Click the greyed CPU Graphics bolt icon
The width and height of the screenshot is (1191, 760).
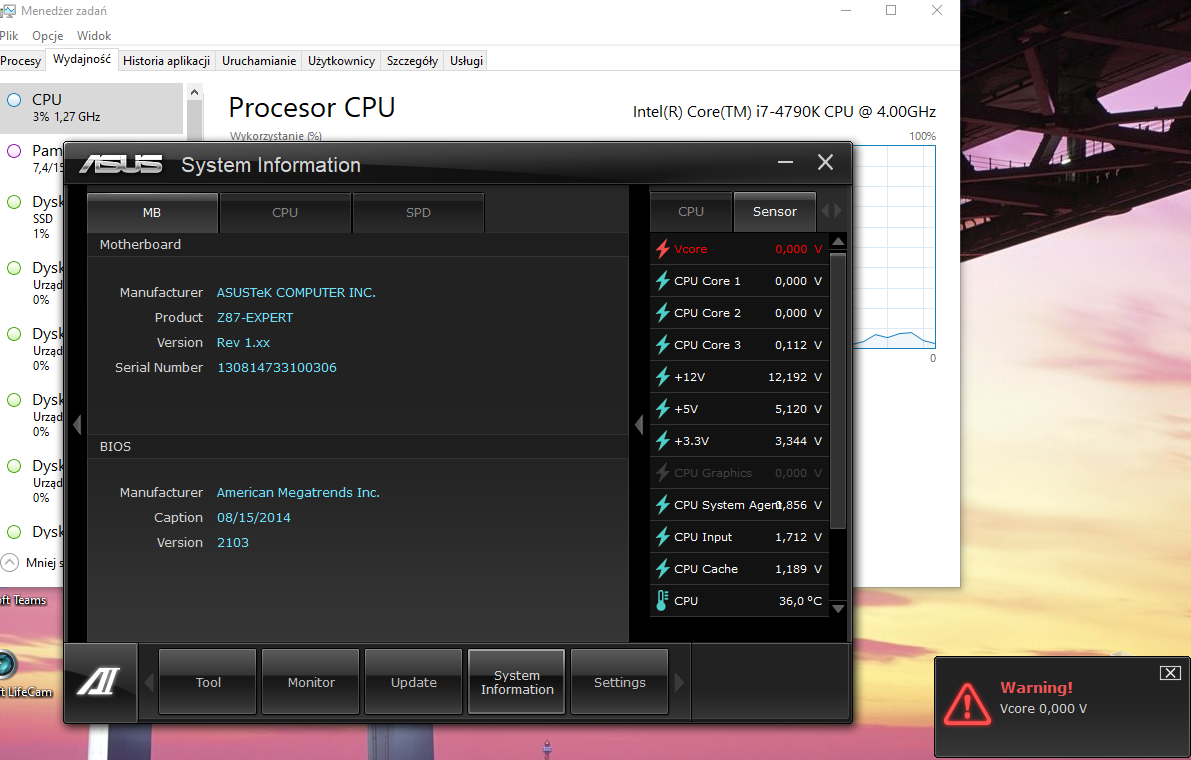point(662,472)
